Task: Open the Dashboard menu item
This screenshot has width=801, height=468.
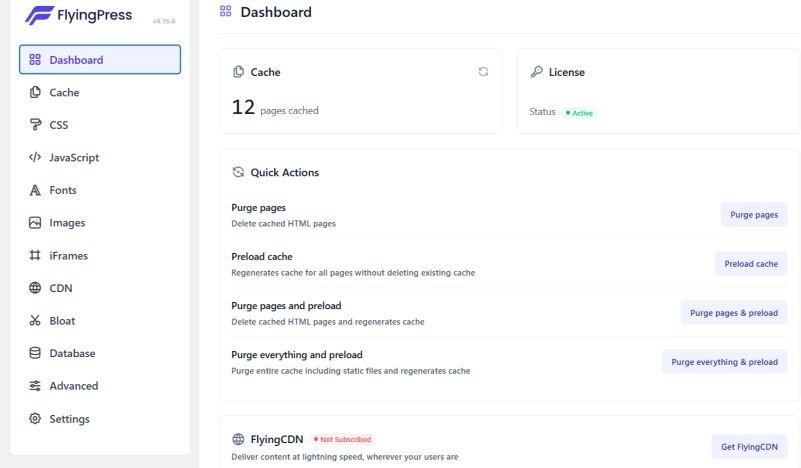Action: (x=100, y=59)
